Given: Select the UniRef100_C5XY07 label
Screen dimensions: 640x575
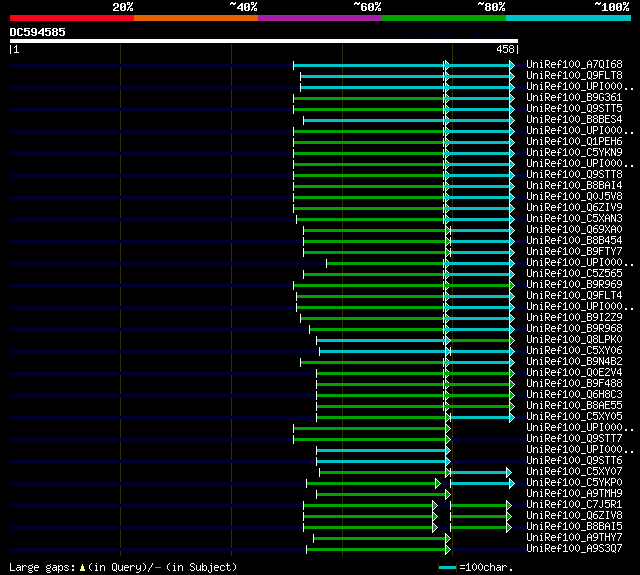Looking at the screenshot, I should tap(574, 472).
